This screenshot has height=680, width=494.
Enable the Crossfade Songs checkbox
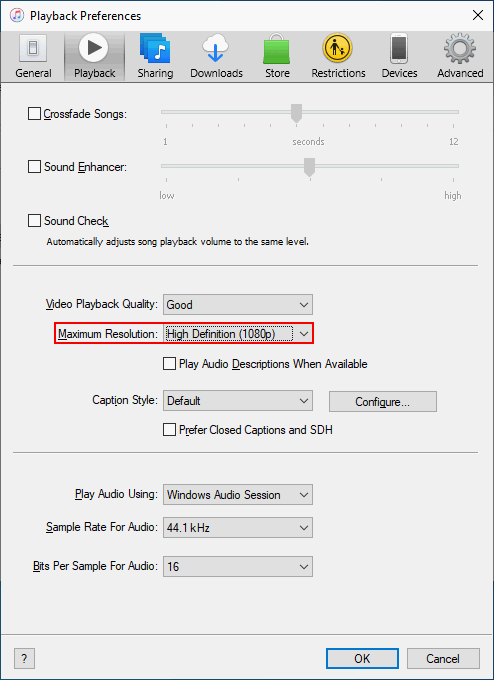pyautogui.click(x=34, y=114)
